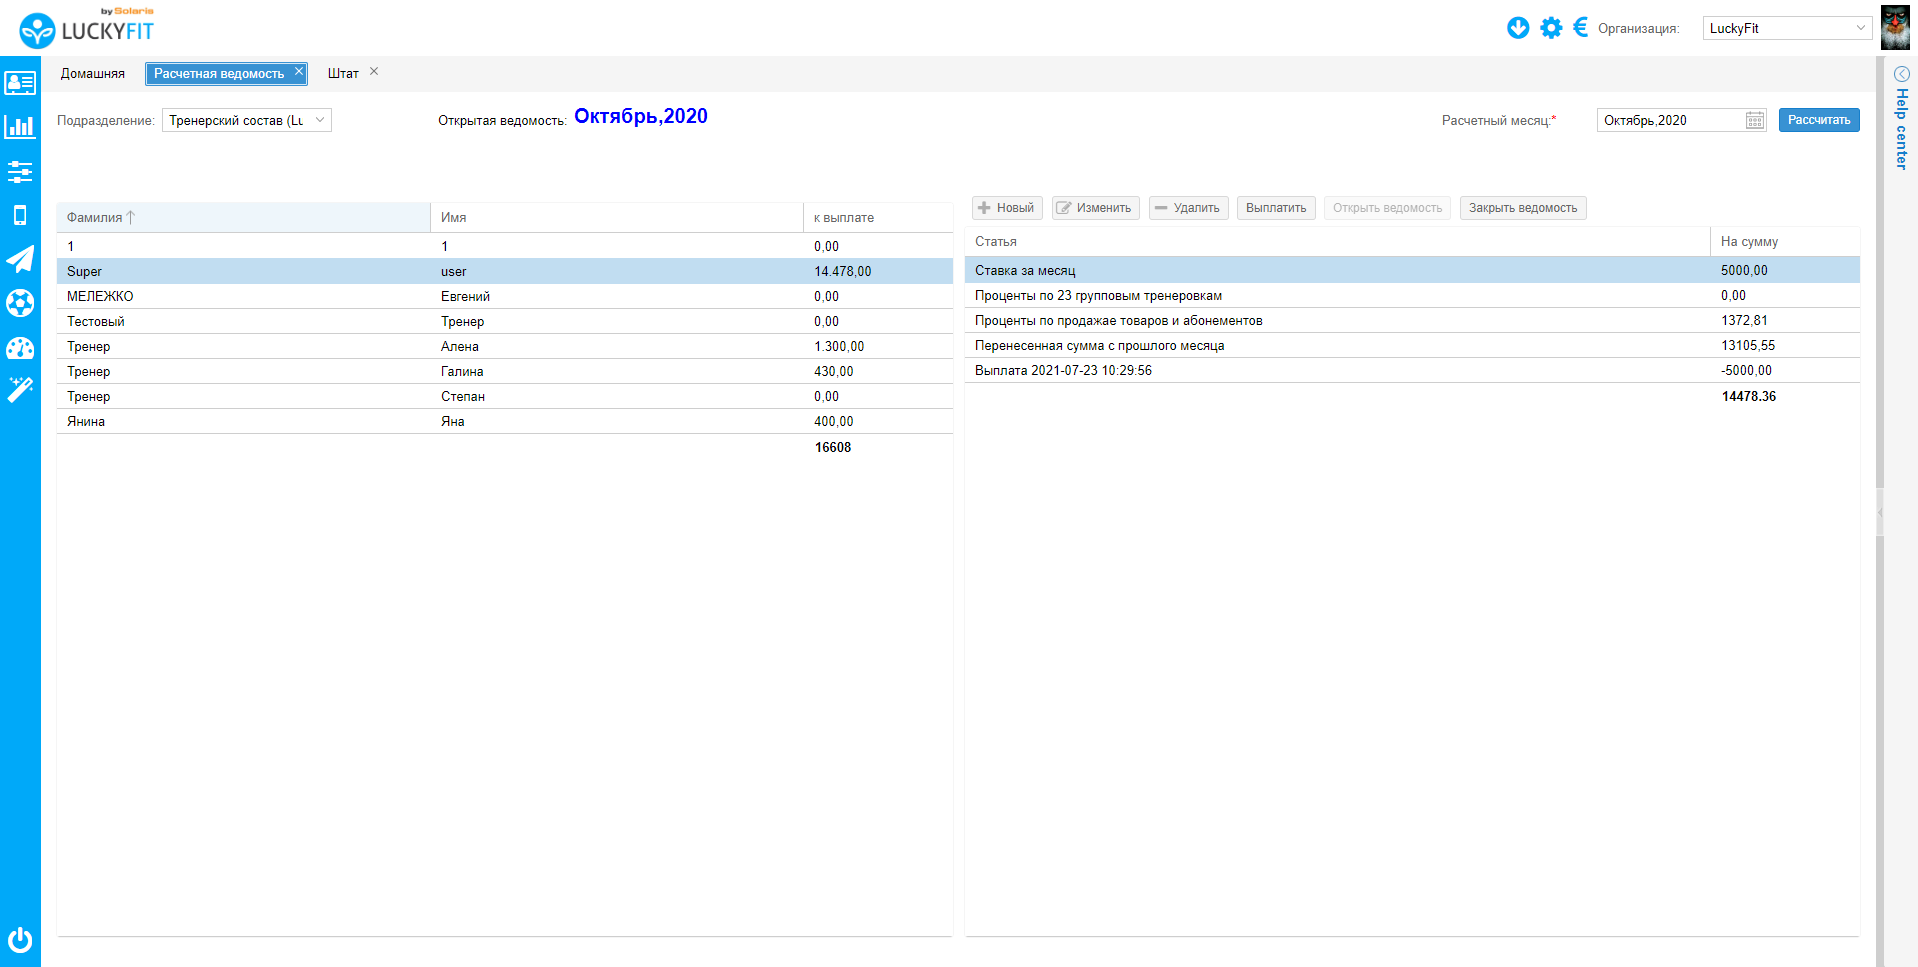Image resolution: width=1918 pixels, height=967 pixels.
Task: Click the blue download arrow icon
Action: click(1518, 28)
